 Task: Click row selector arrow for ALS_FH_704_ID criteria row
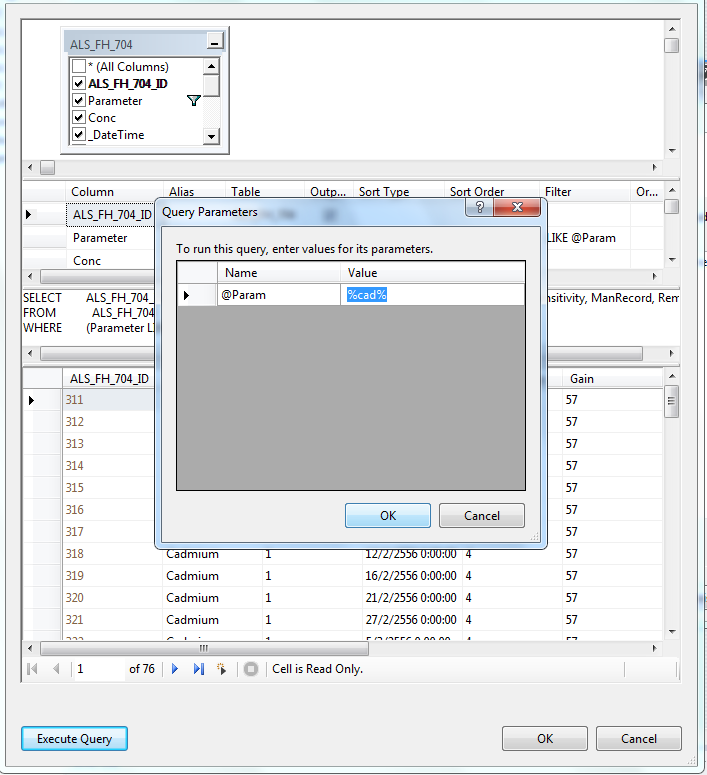[x=44, y=215]
